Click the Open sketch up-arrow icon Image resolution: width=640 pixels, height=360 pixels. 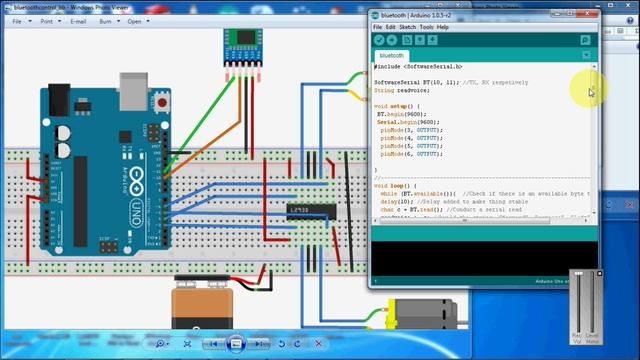420,40
